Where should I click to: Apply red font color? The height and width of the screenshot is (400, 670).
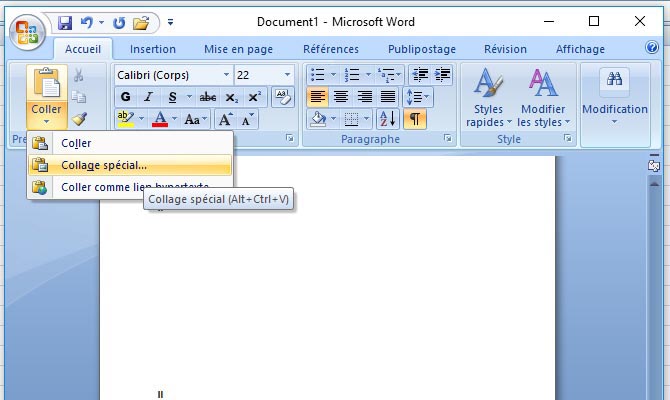pos(160,119)
